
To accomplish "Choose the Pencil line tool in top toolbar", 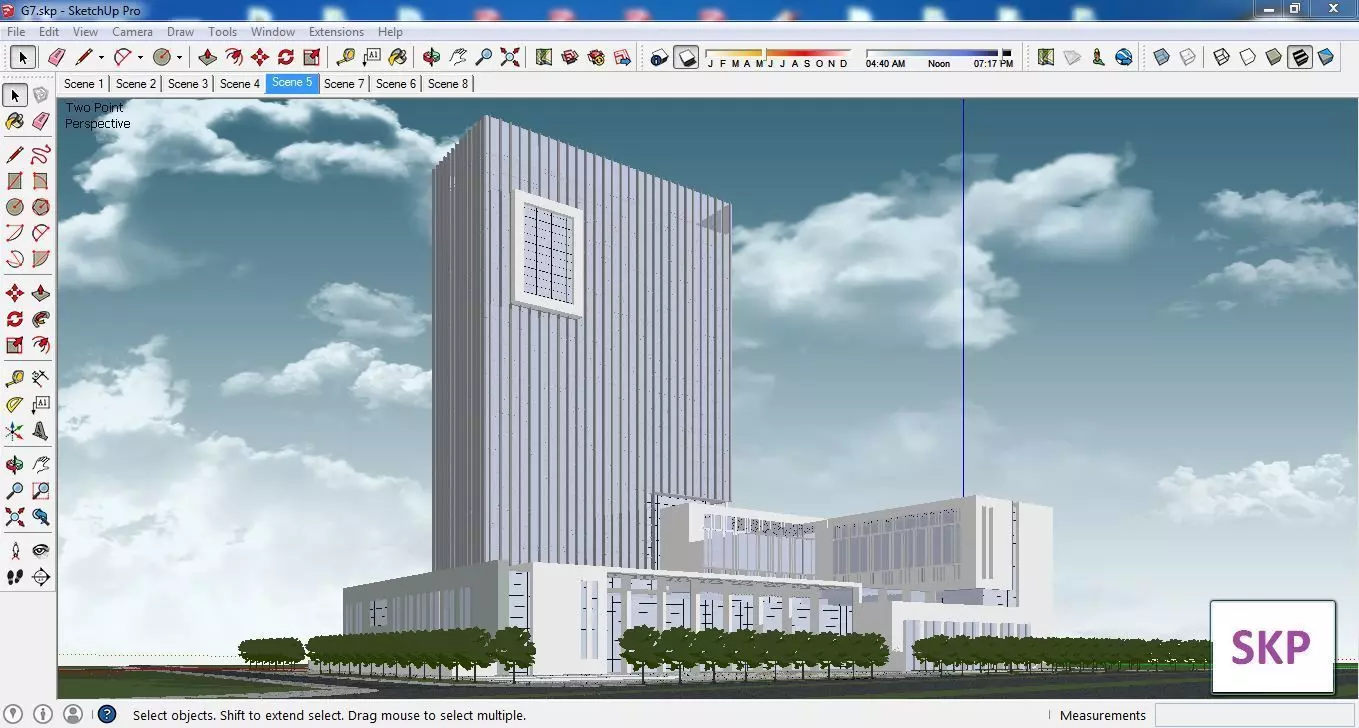I will click(x=84, y=57).
